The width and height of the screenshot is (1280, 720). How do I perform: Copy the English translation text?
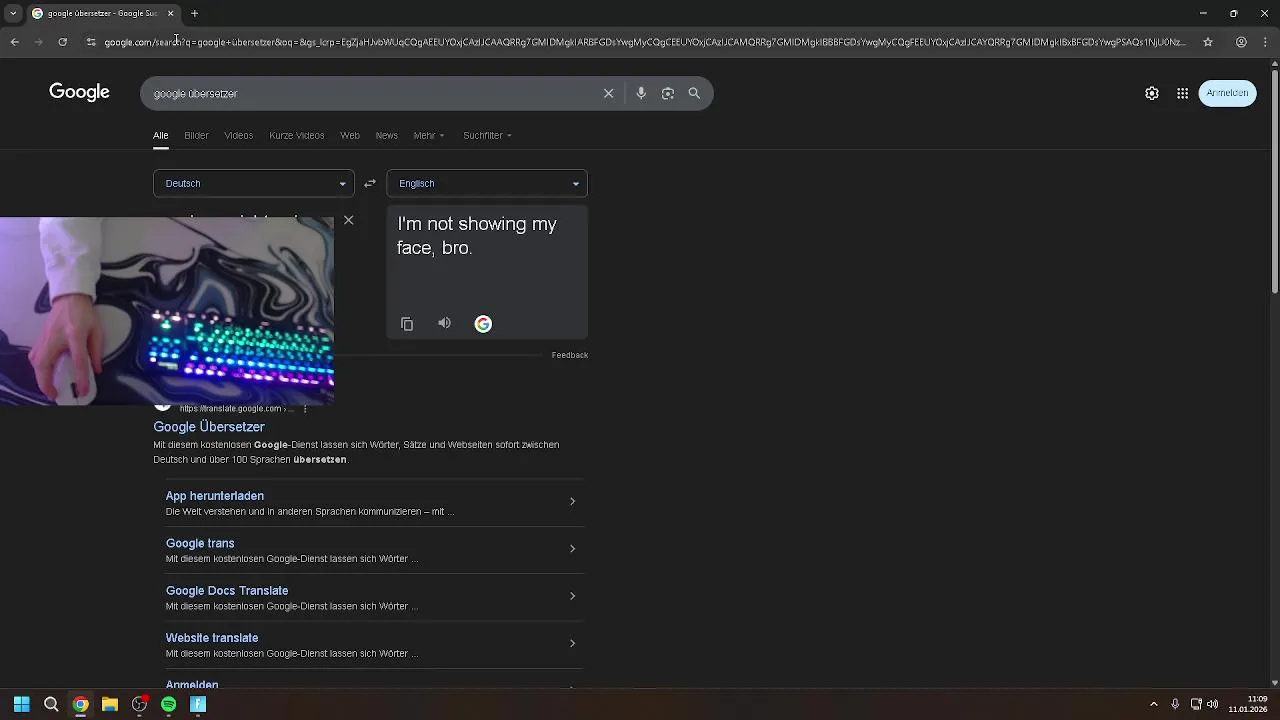[407, 324]
